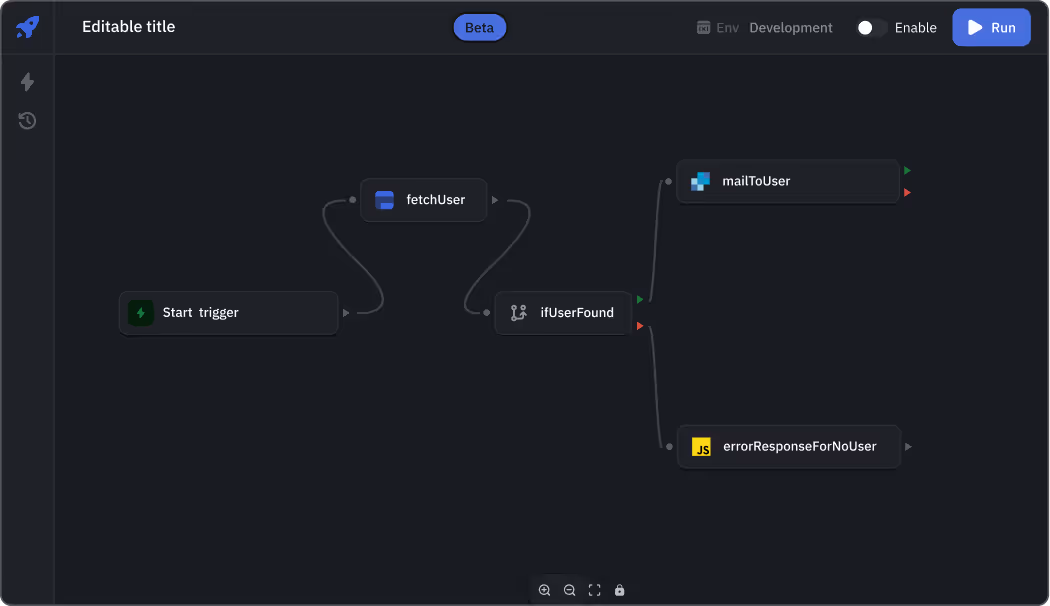Viewport: 1050px width, 606px height.
Task: Click the branch icon on ifUserFound node
Action: tap(518, 313)
